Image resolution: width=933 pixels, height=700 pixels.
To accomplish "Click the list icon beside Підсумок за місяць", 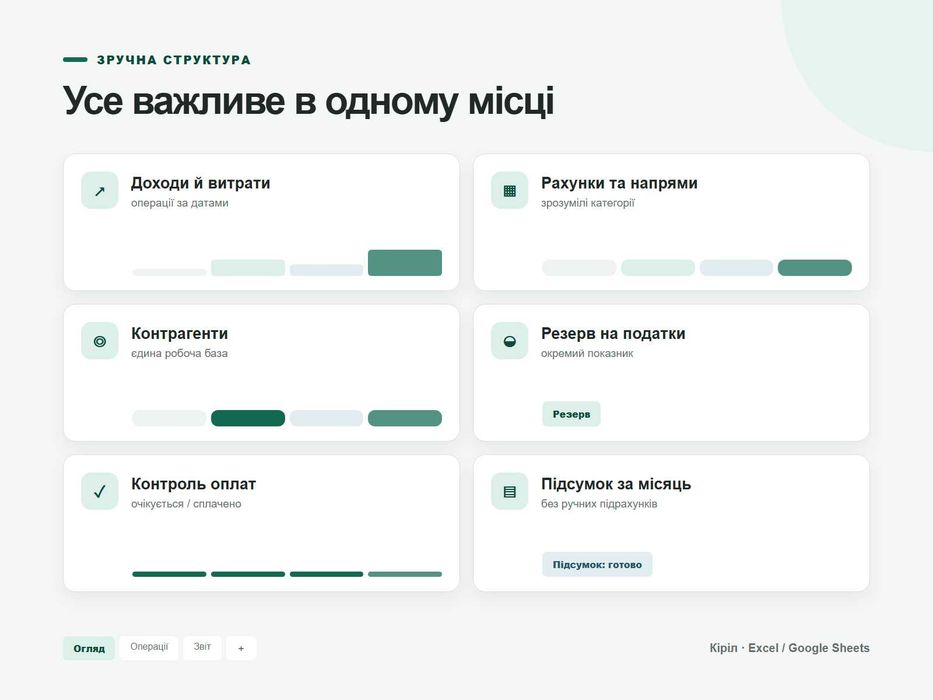I will click(509, 492).
